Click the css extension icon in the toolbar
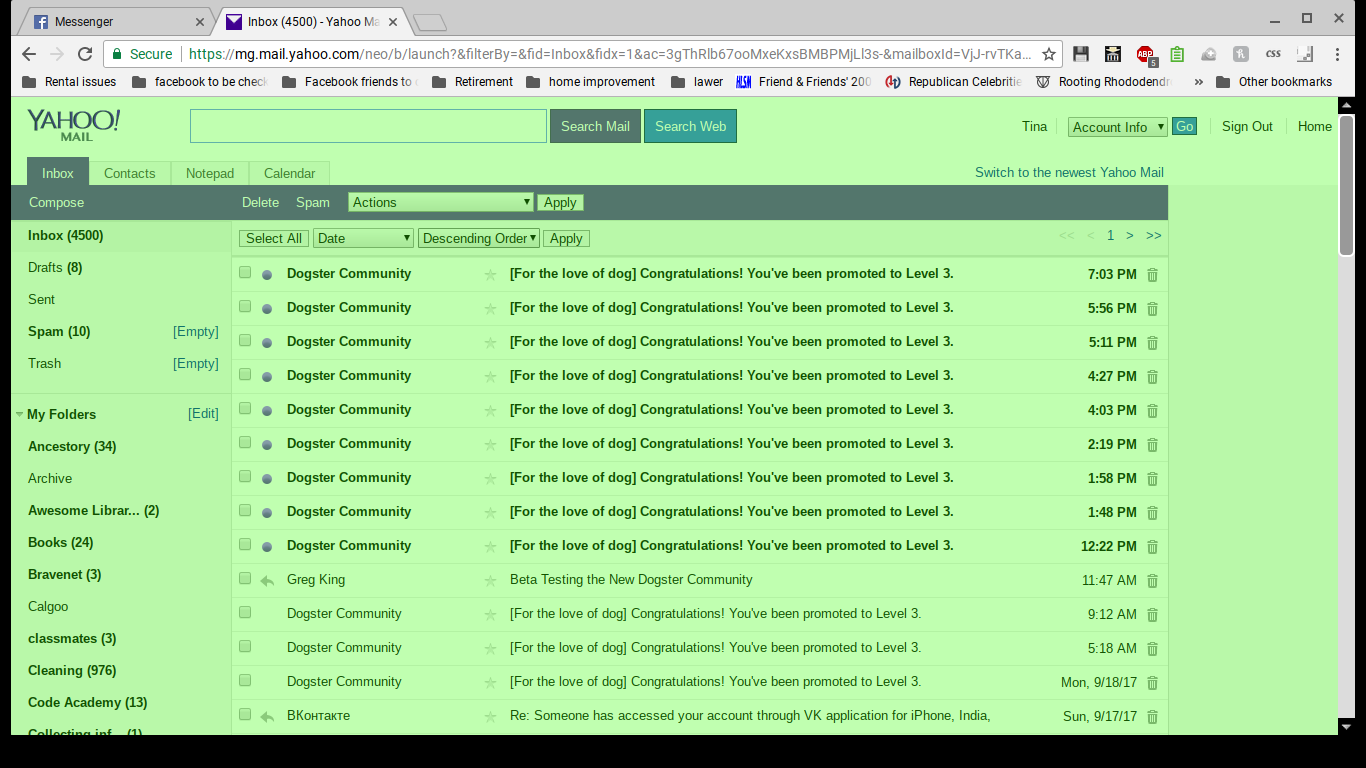Viewport: 1366px width, 768px height. (1273, 54)
